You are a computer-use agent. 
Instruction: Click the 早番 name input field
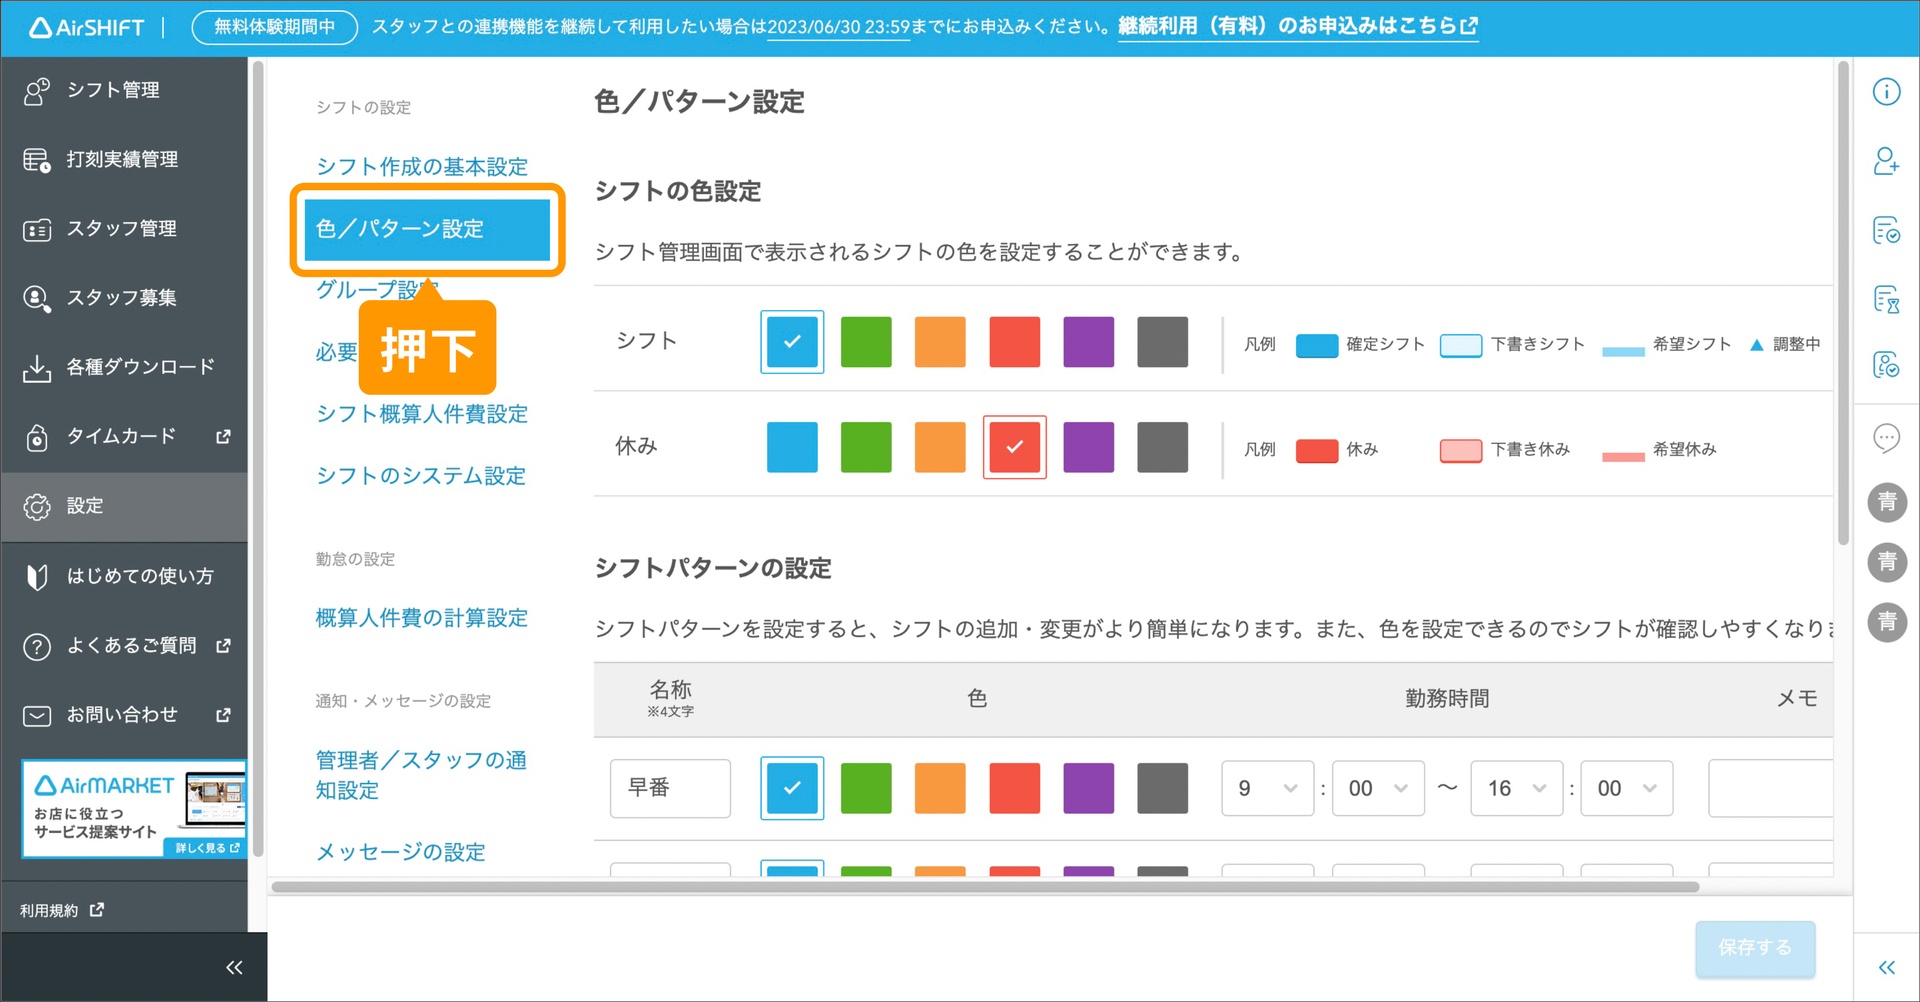669,788
